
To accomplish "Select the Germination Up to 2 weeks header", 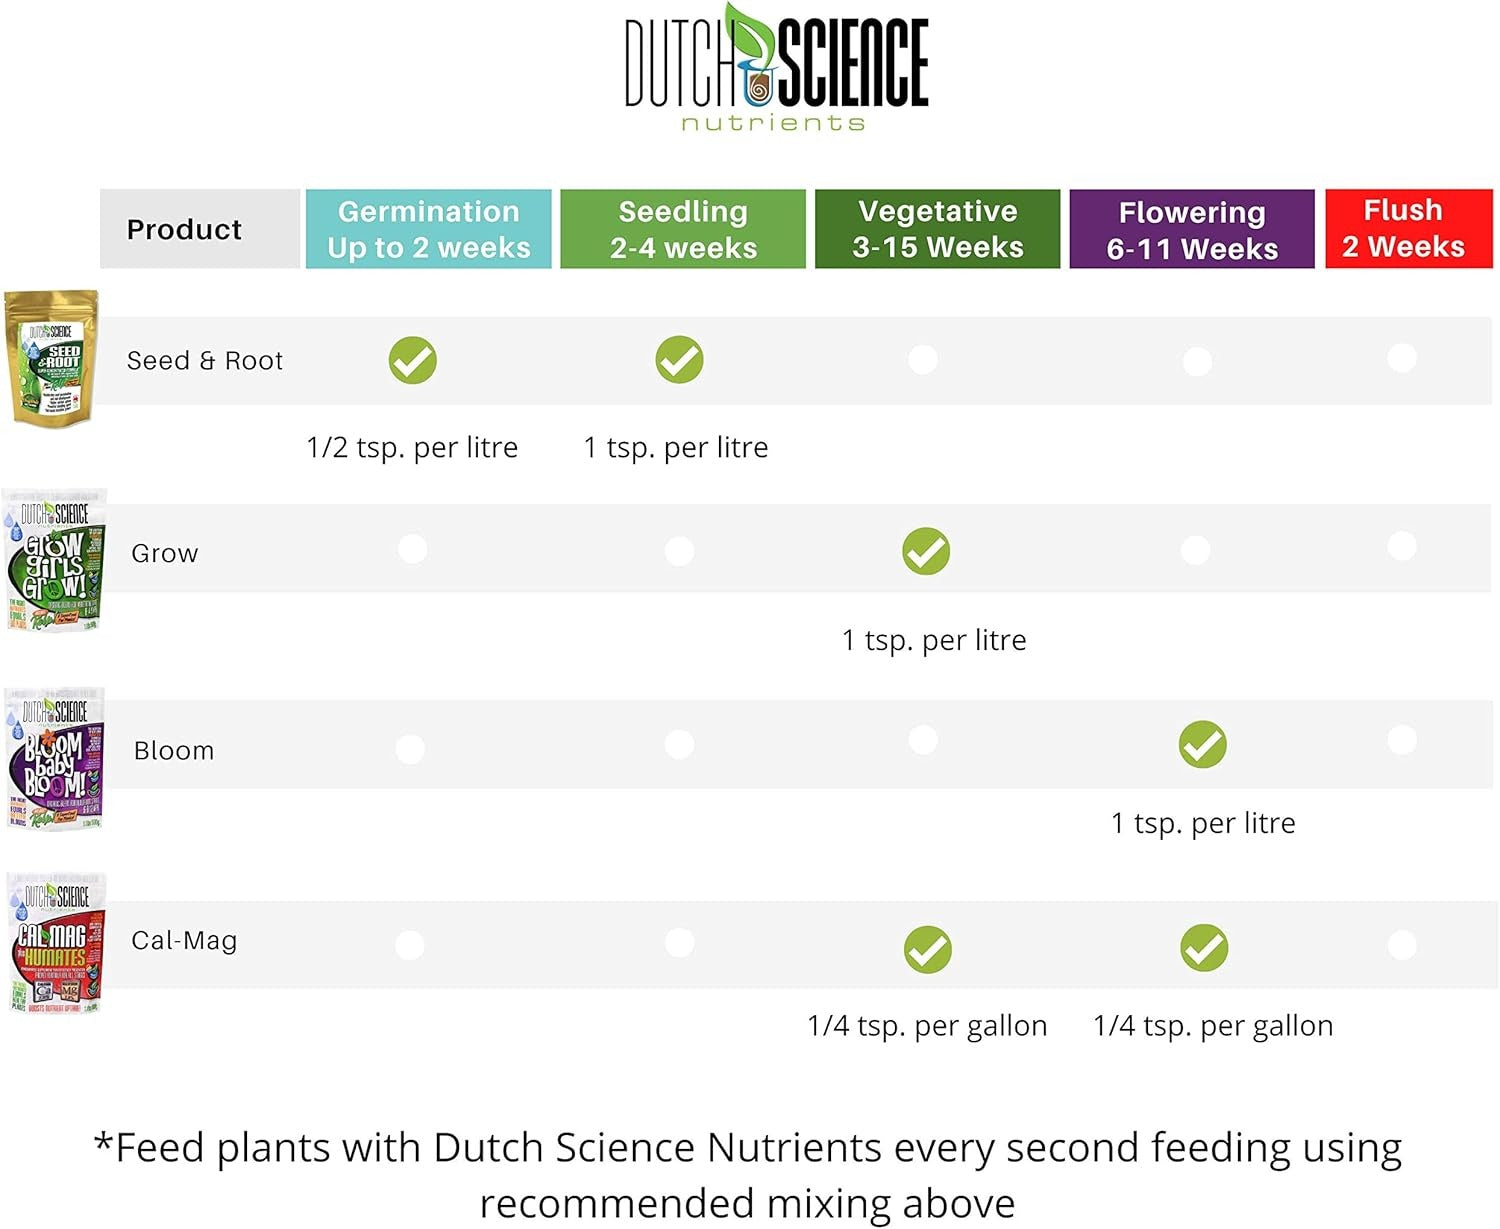I will pyautogui.click(x=429, y=229).
